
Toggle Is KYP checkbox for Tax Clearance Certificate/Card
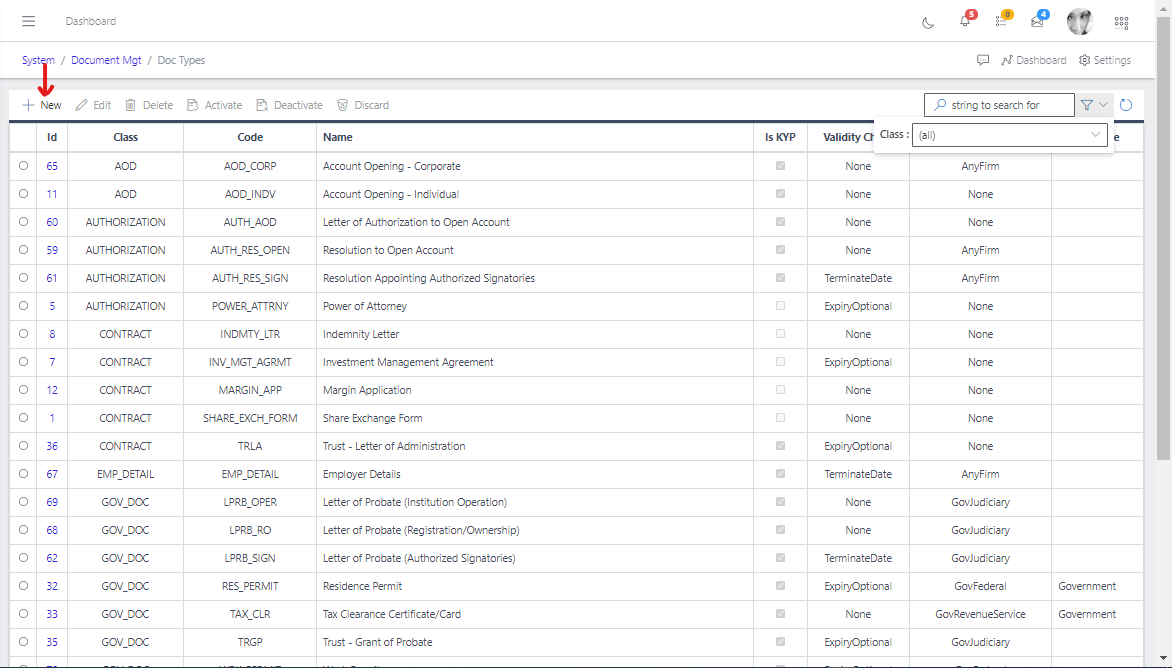pyautogui.click(x=780, y=613)
